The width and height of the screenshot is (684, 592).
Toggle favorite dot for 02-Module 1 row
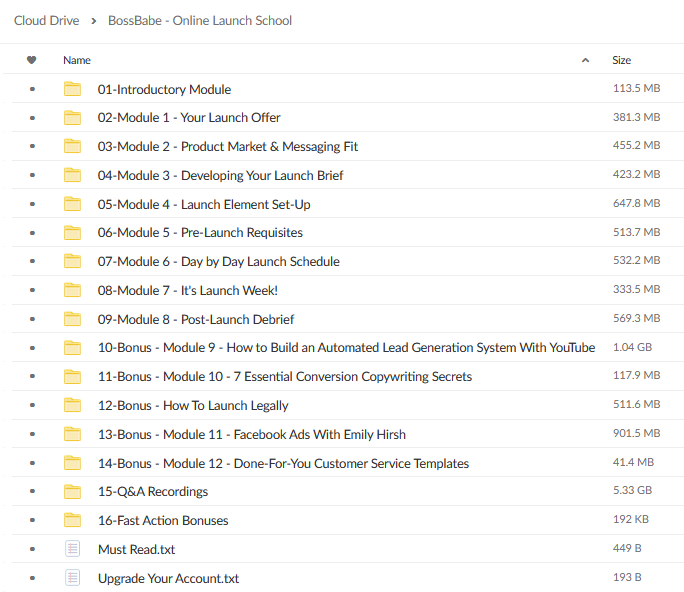(32, 118)
